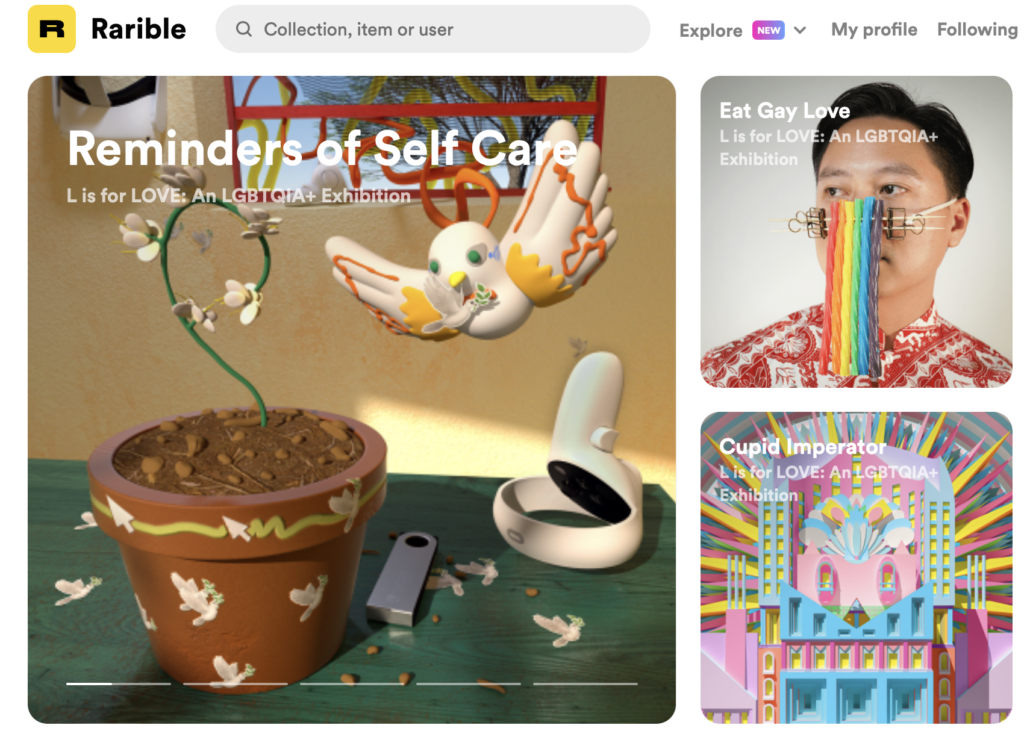Click the NEW badge beside Explore
This screenshot has height=743, width=1024.
pos(768,30)
